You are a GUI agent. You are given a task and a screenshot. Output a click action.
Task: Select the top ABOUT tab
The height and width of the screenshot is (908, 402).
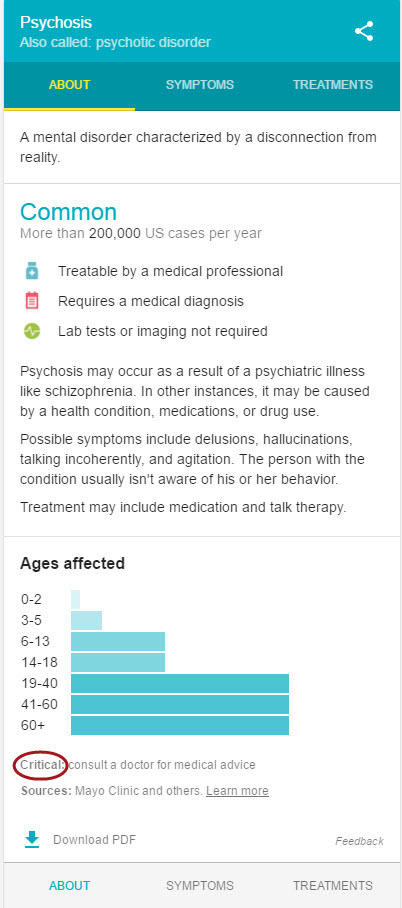pyautogui.click(x=70, y=85)
